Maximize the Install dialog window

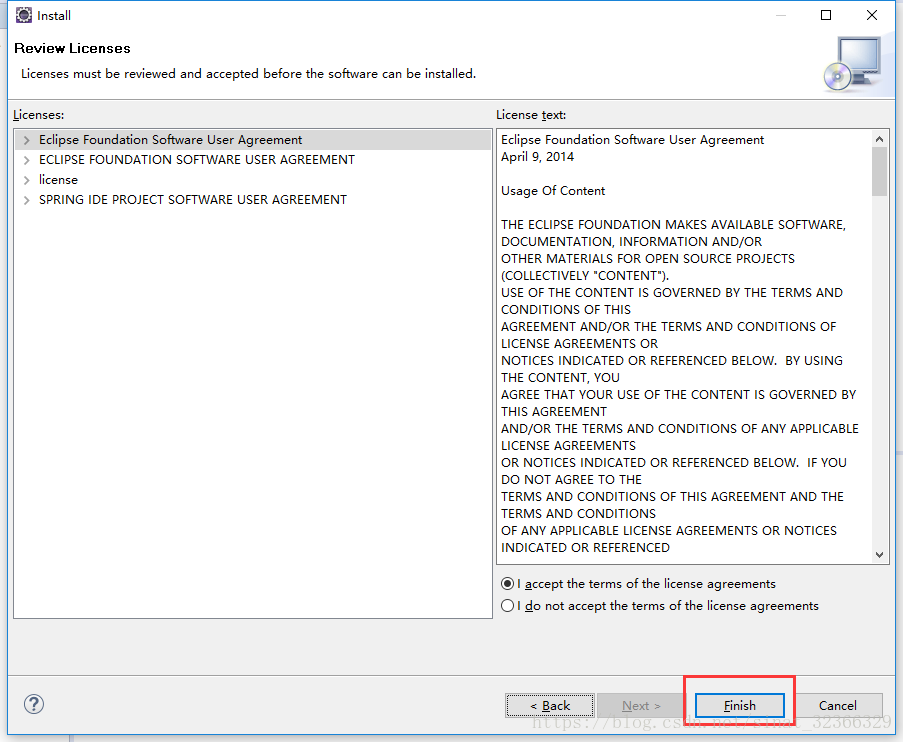point(826,15)
